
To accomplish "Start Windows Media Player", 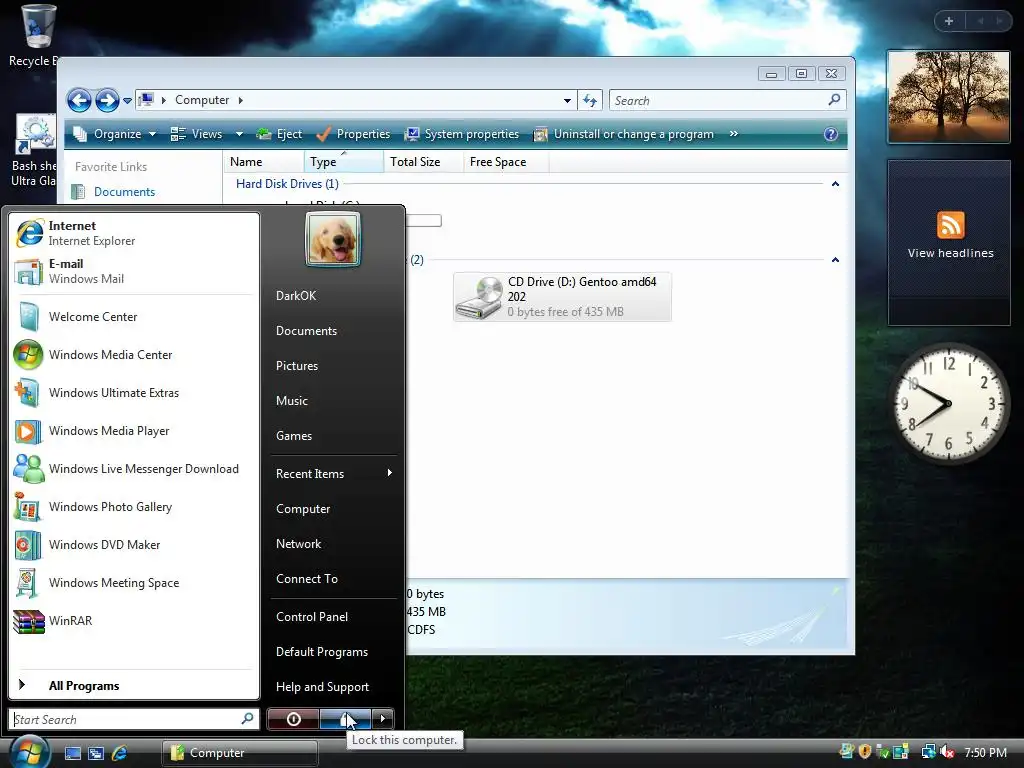I will point(134,430).
